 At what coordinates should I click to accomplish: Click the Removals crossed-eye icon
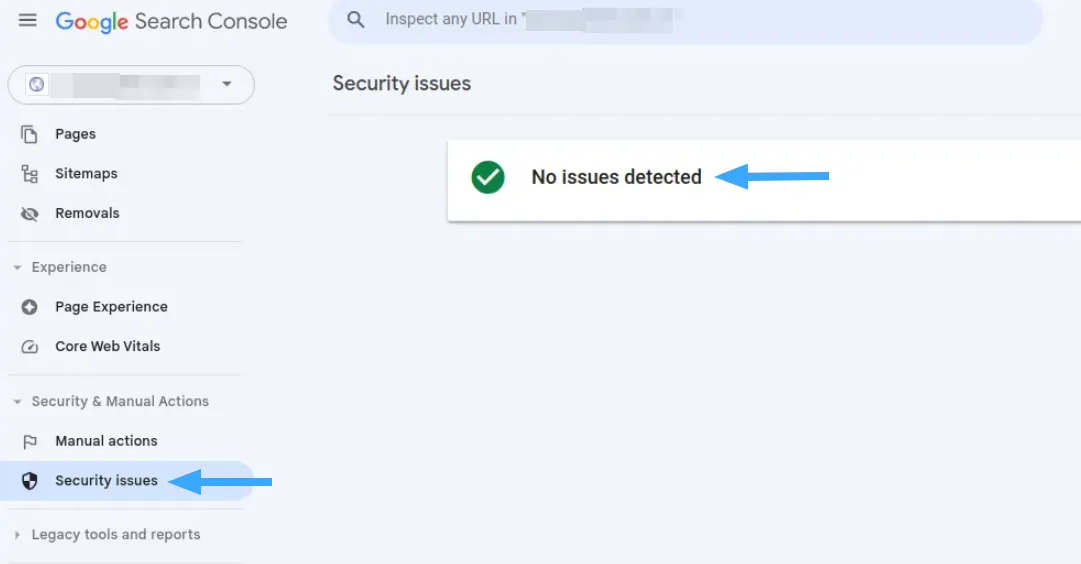tap(30, 214)
